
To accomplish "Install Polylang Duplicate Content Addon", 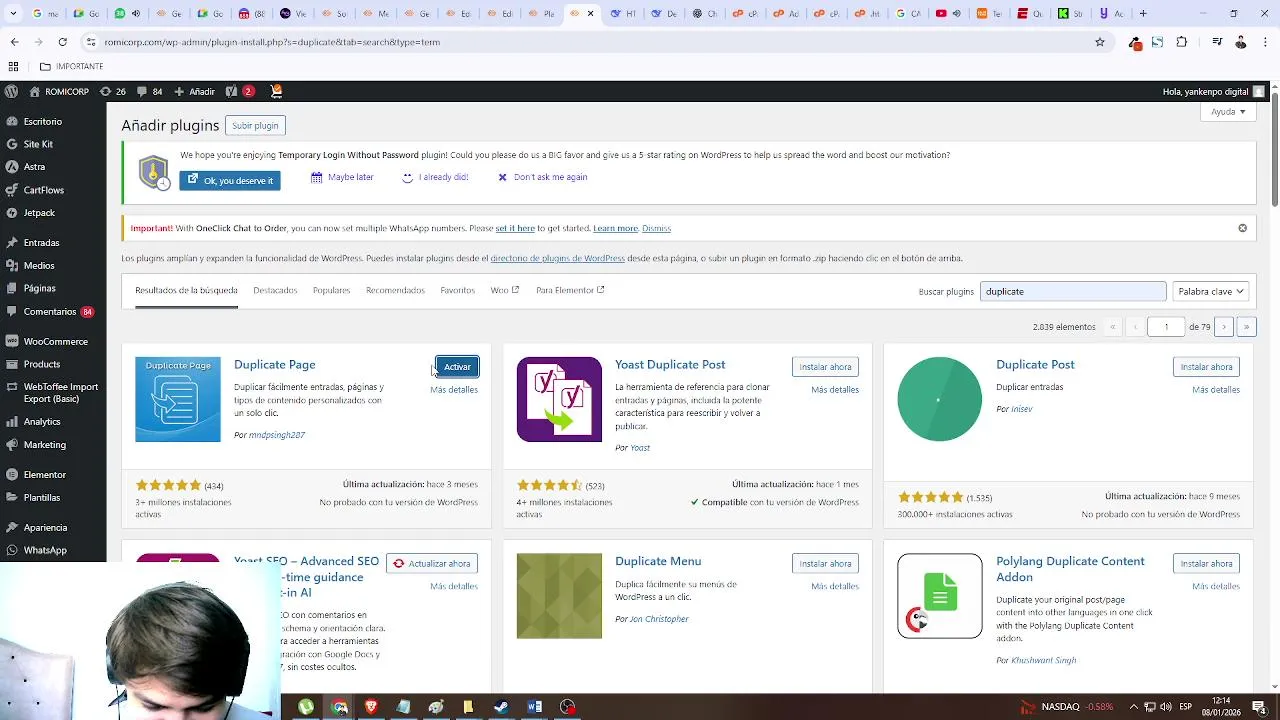I will (x=1206, y=563).
